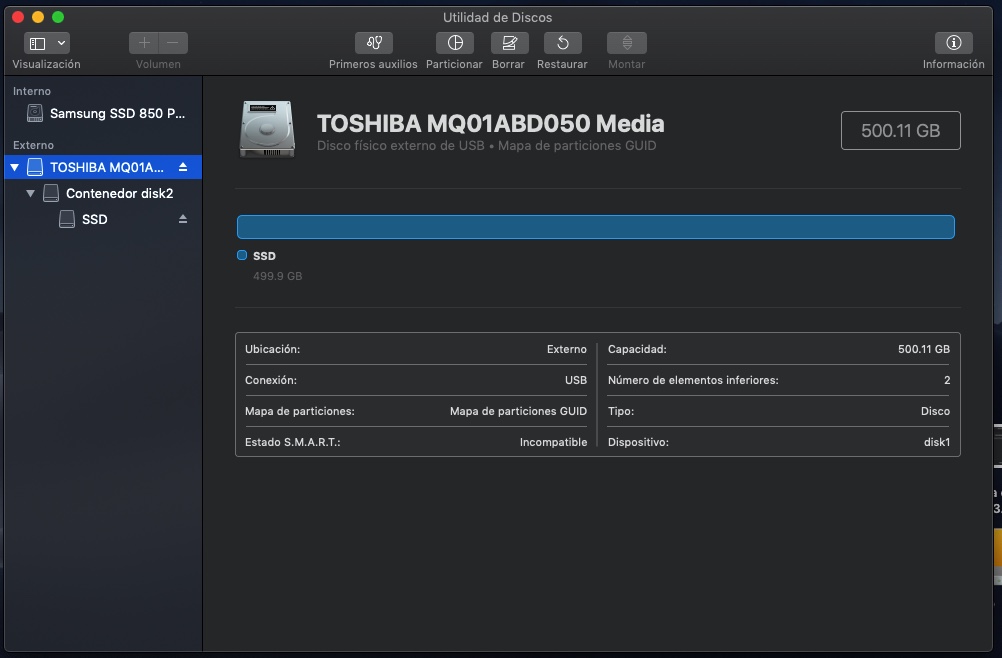Eject the TOSHIBA MQ01A disk
This screenshot has height=658, width=1002.
[x=183, y=167]
